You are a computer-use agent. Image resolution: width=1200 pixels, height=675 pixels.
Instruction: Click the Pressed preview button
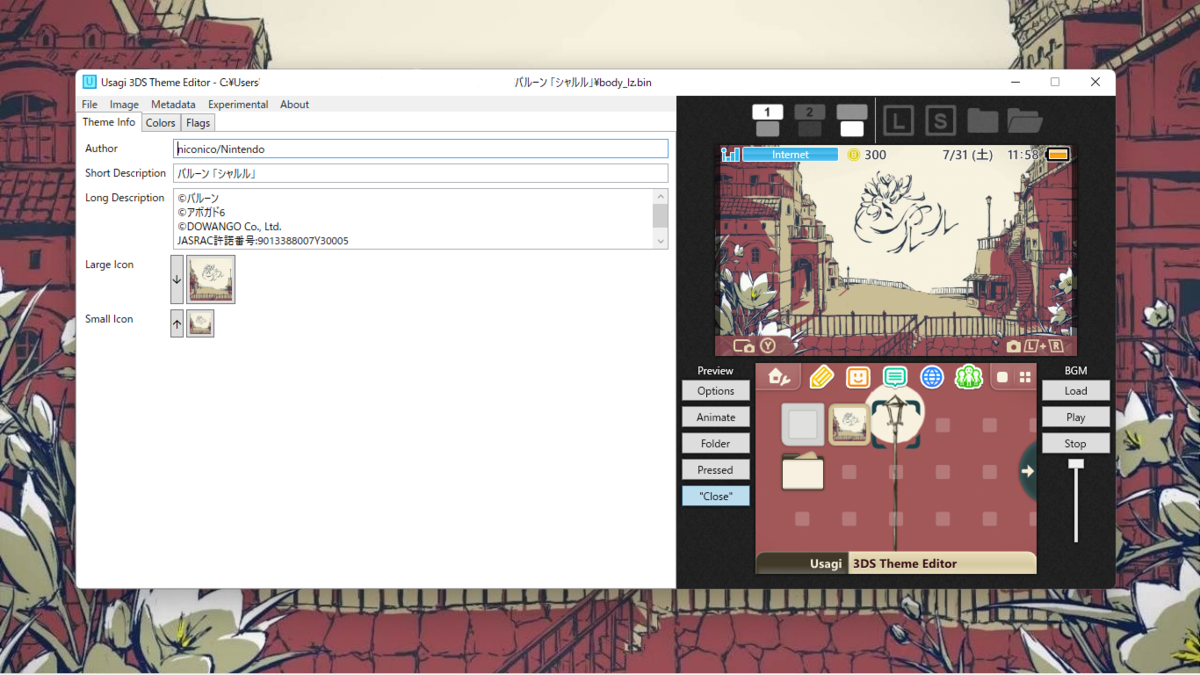(x=716, y=469)
